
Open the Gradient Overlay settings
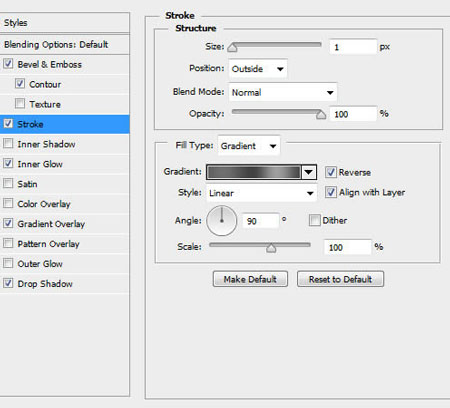pos(51,224)
